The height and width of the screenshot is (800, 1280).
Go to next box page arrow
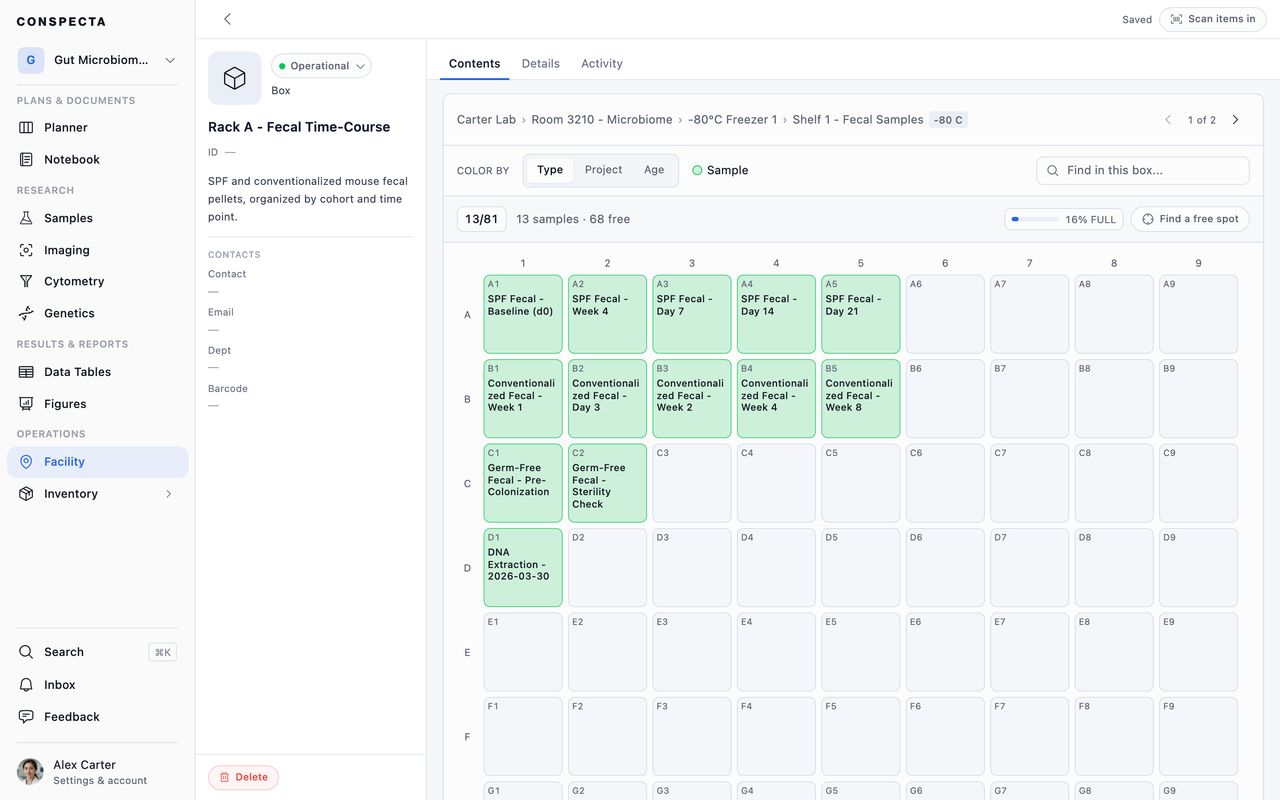pyautogui.click(x=1236, y=120)
